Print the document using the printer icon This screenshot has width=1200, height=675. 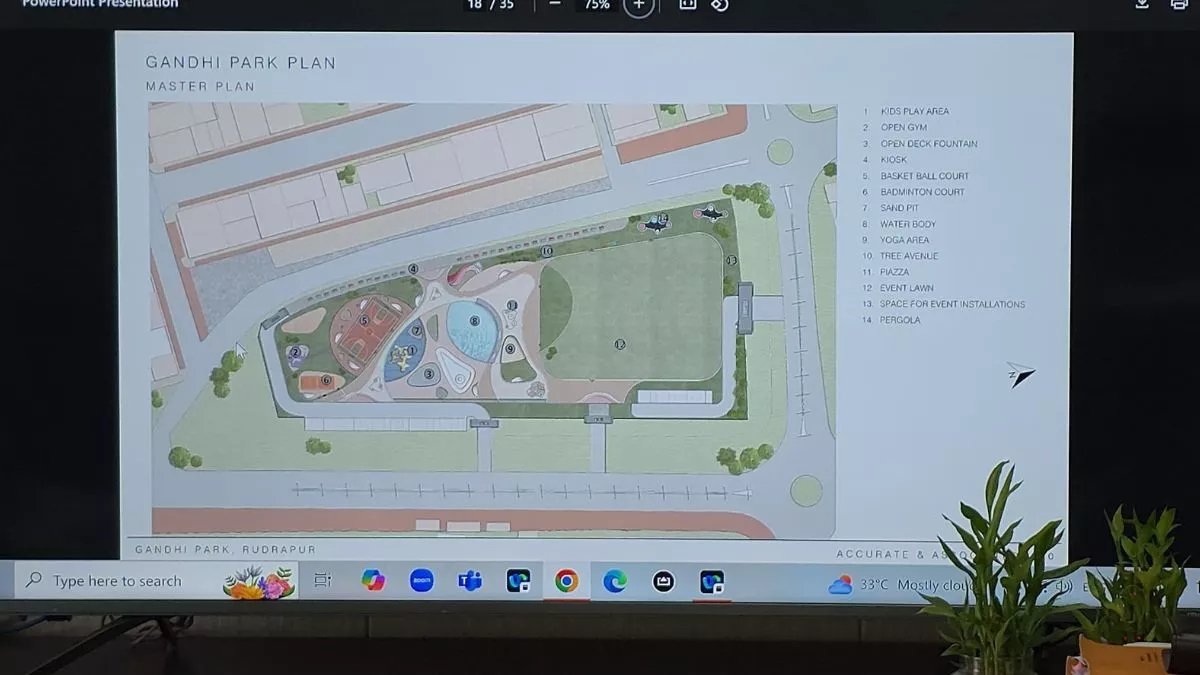(1179, 5)
